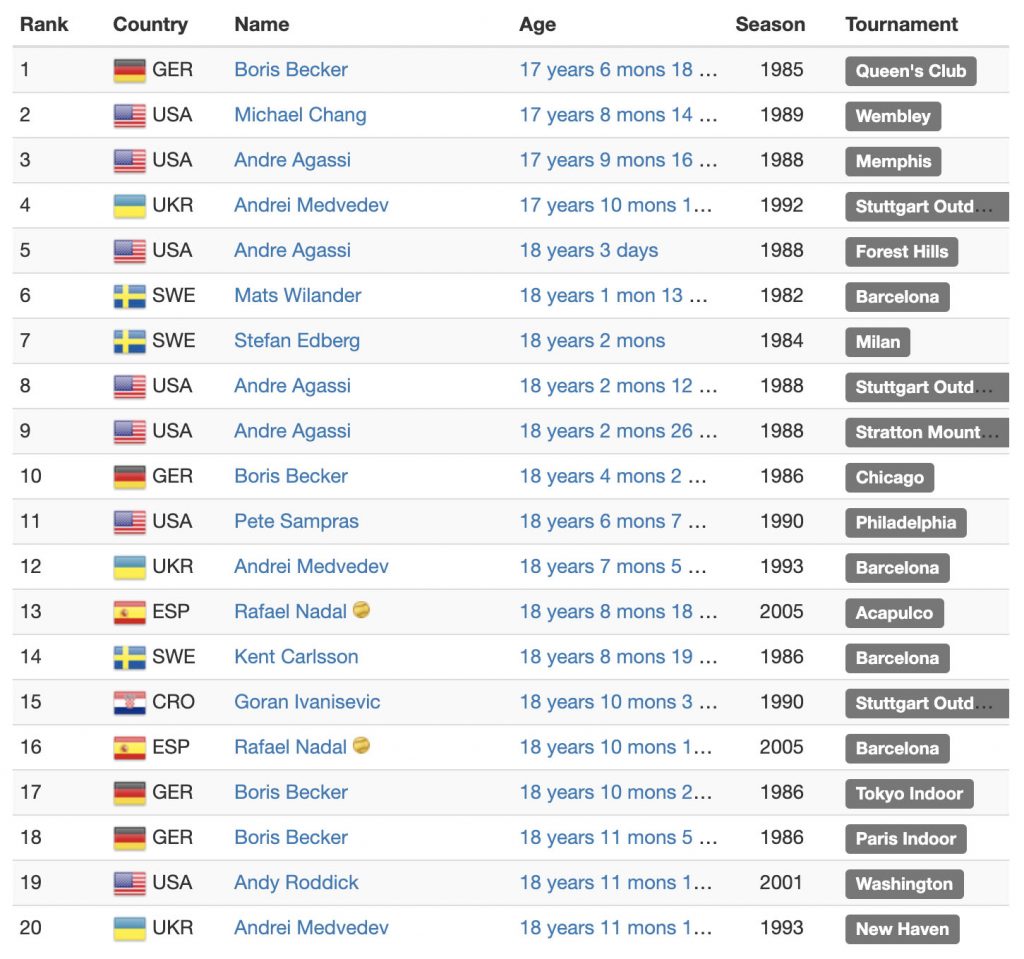This screenshot has width=1024, height=959.
Task: Click the tennis ball icon in rank 13
Action: [361, 610]
